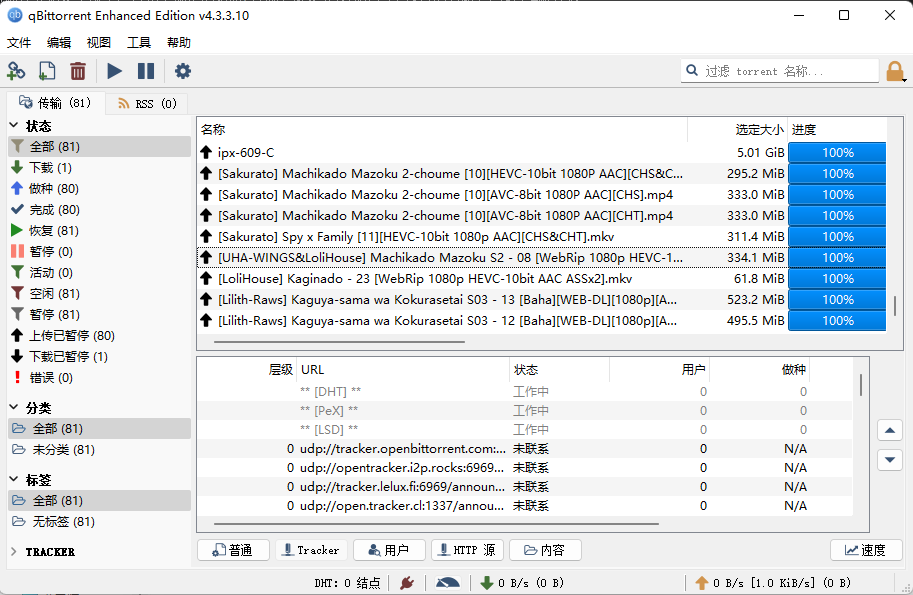Click the tracker move down arrow button
Viewport: 913px width, 595px height.
pos(890,459)
